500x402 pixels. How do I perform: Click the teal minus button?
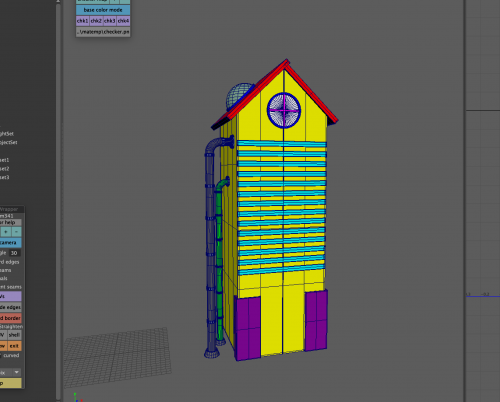(x=16, y=232)
